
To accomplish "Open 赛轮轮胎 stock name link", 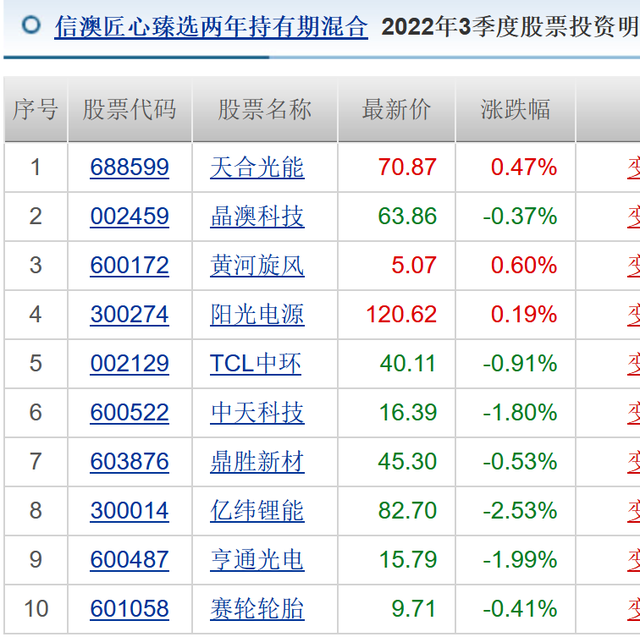I will 257,608.
